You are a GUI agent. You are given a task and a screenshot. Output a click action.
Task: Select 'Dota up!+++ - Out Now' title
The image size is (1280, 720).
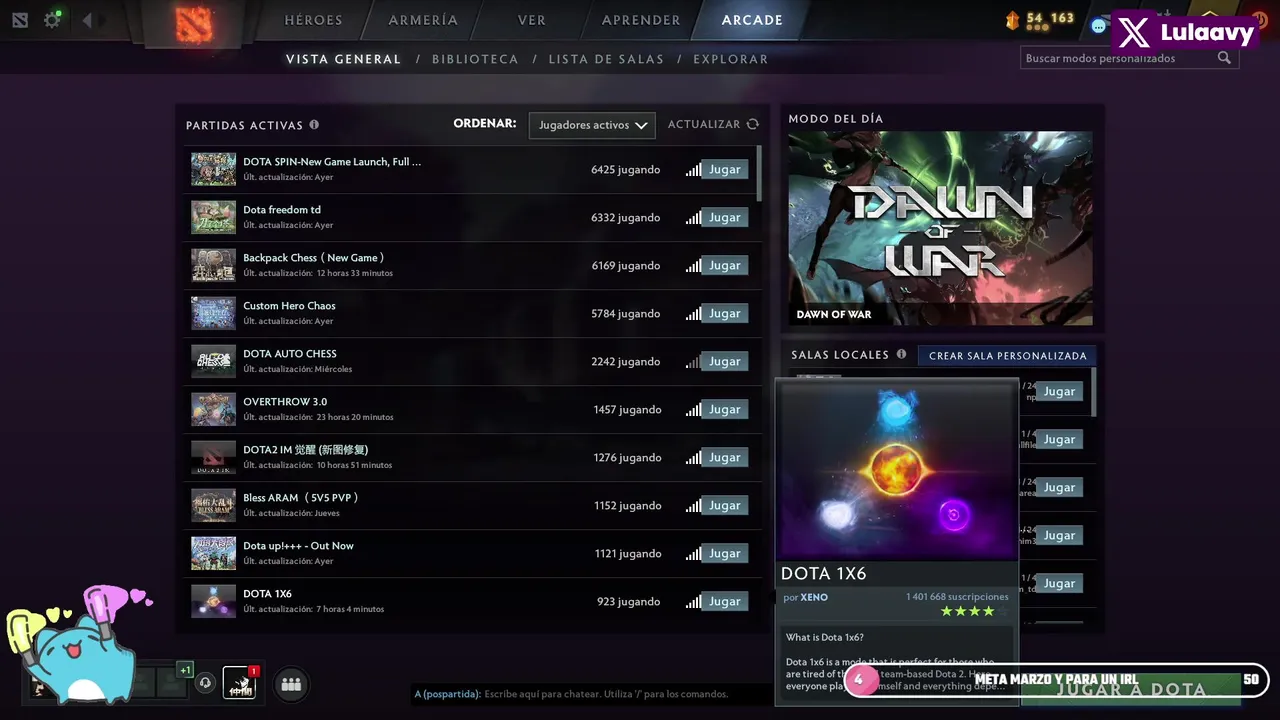pyautogui.click(x=298, y=546)
